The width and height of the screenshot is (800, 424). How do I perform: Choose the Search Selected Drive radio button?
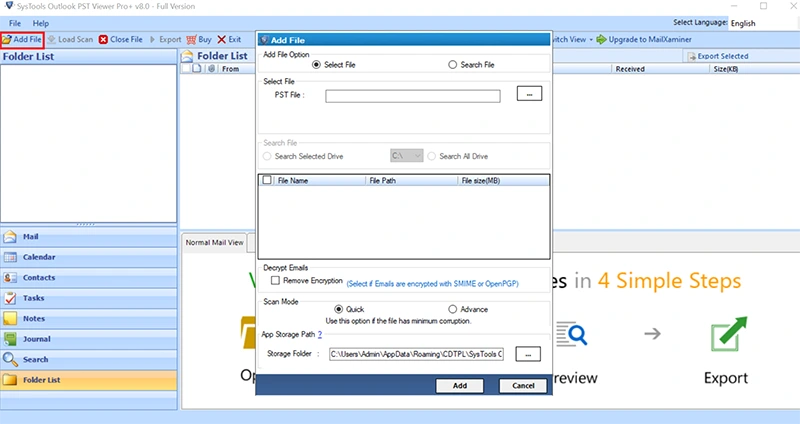point(267,156)
